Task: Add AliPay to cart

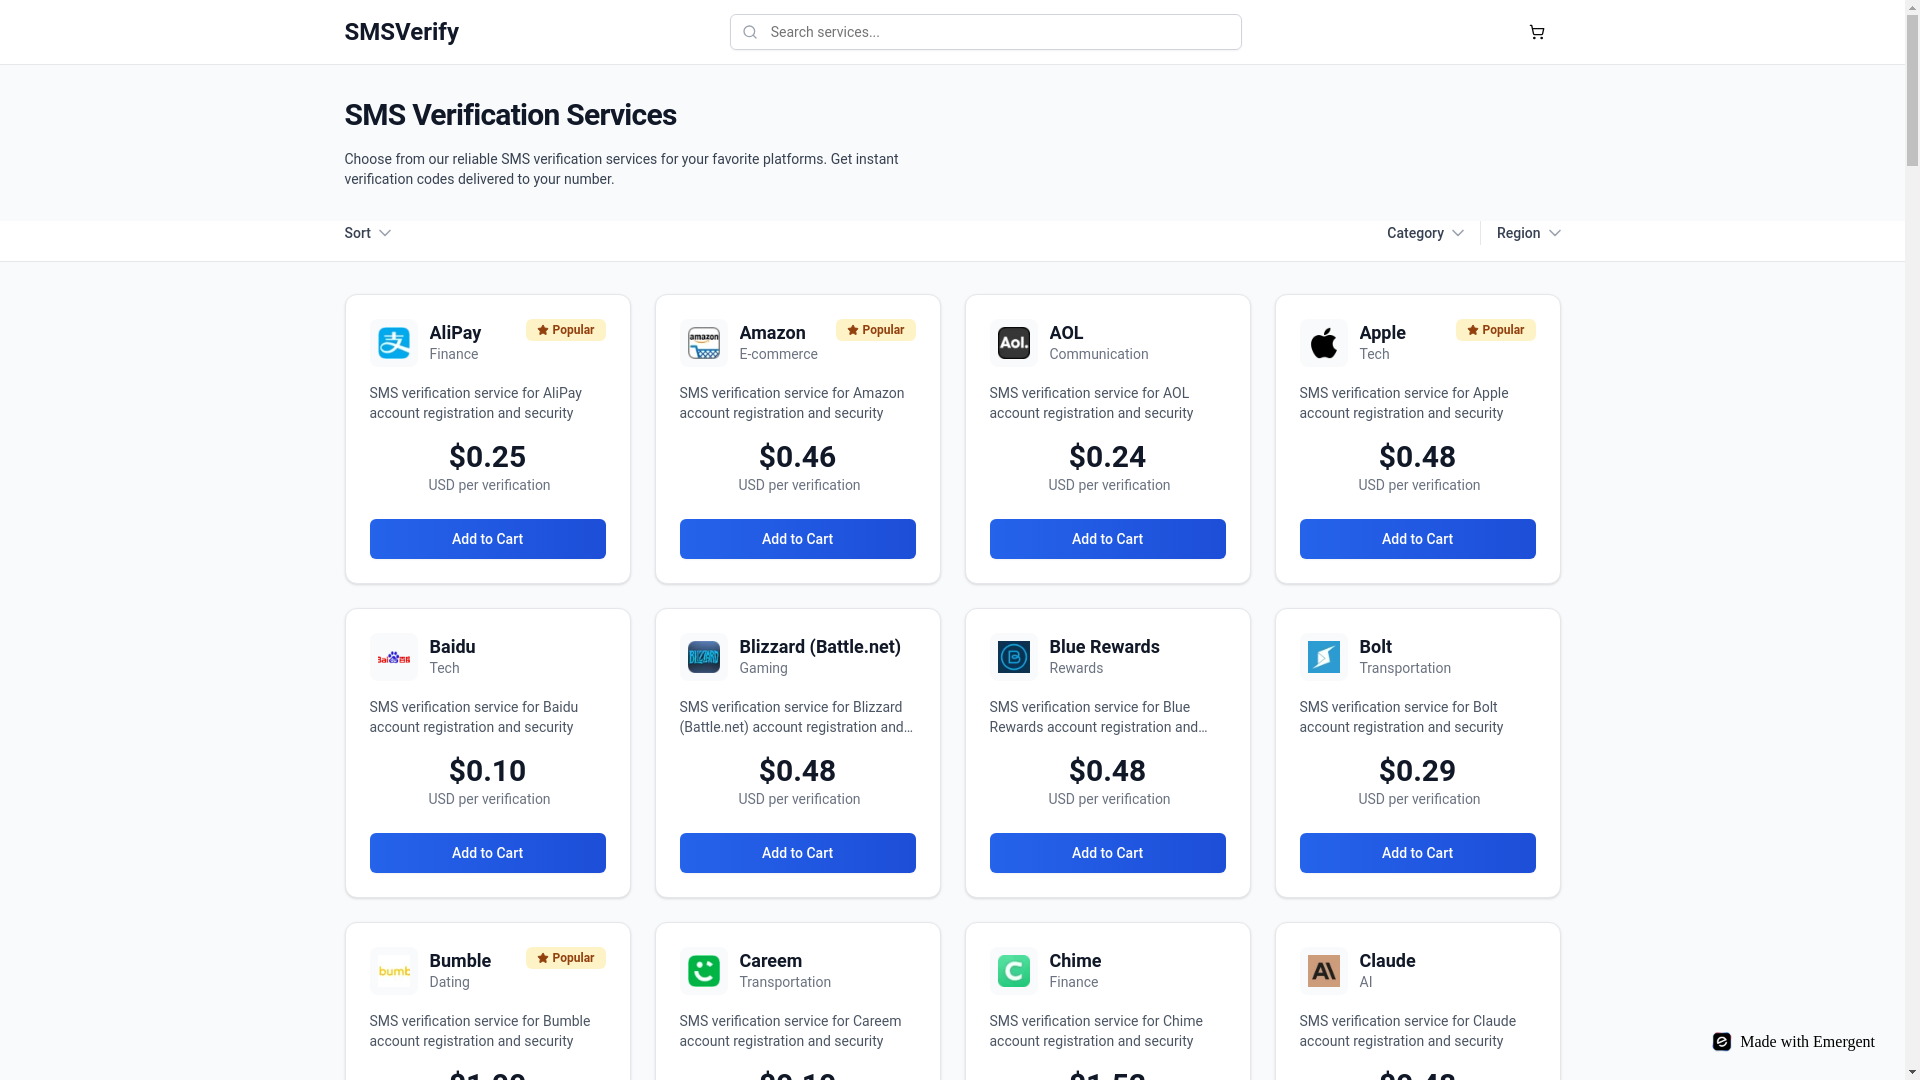Action: click(x=487, y=539)
